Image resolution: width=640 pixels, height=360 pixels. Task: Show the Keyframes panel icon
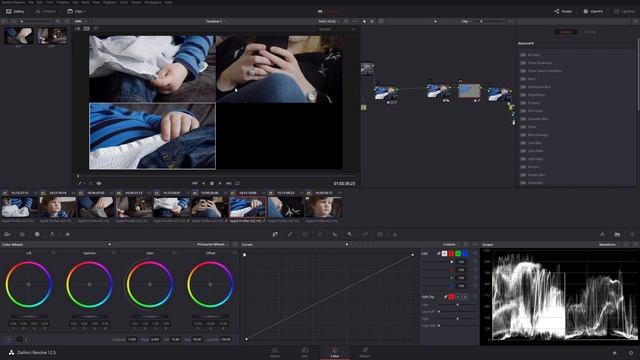point(602,234)
